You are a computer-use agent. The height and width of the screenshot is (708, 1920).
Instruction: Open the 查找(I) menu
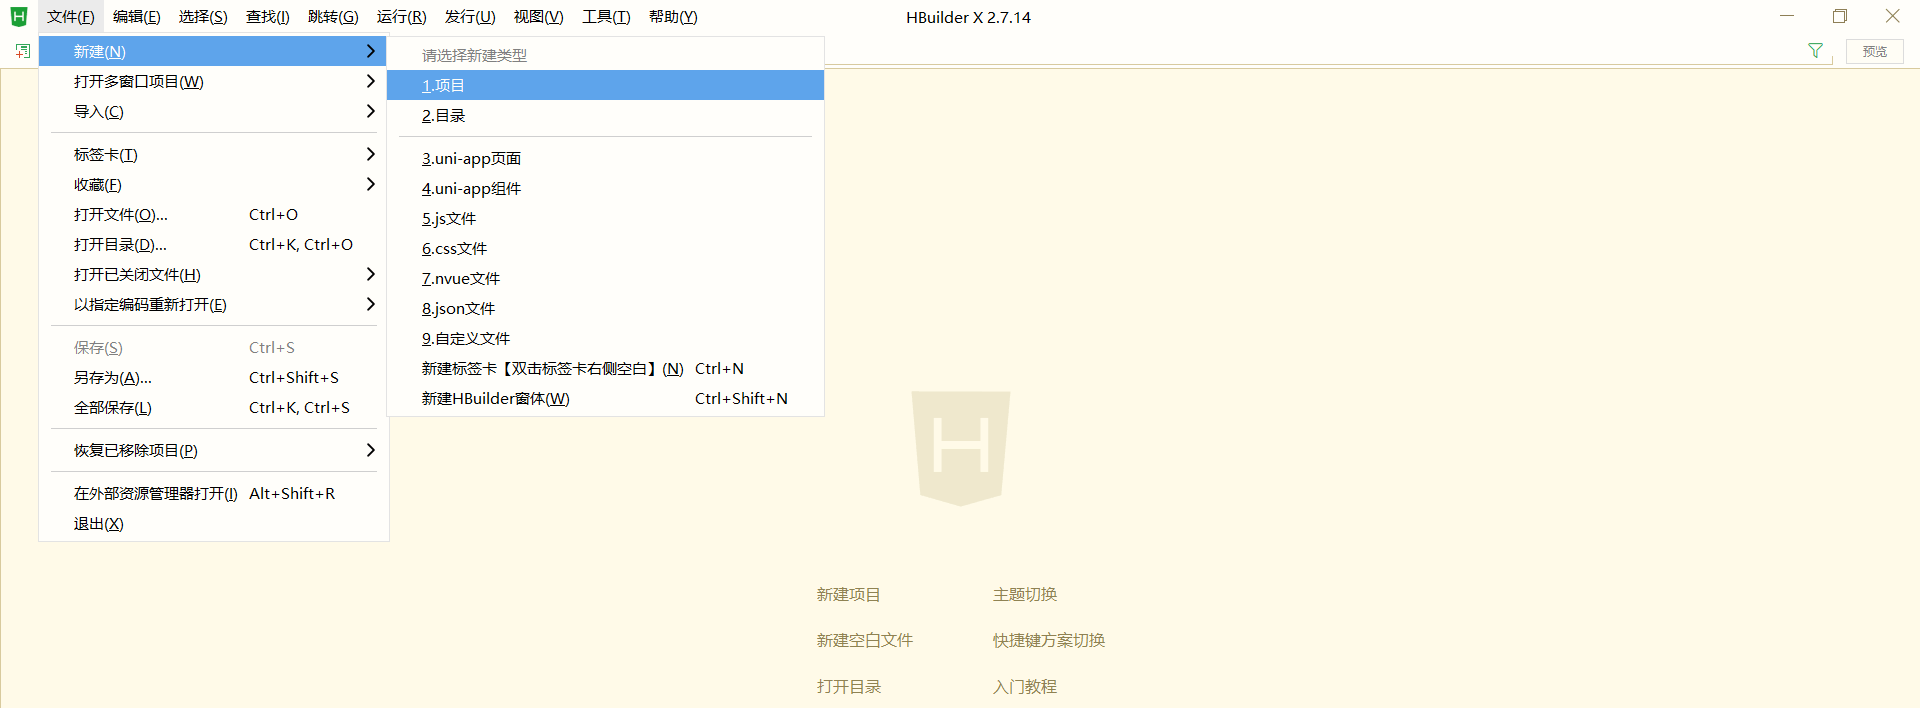coord(268,17)
